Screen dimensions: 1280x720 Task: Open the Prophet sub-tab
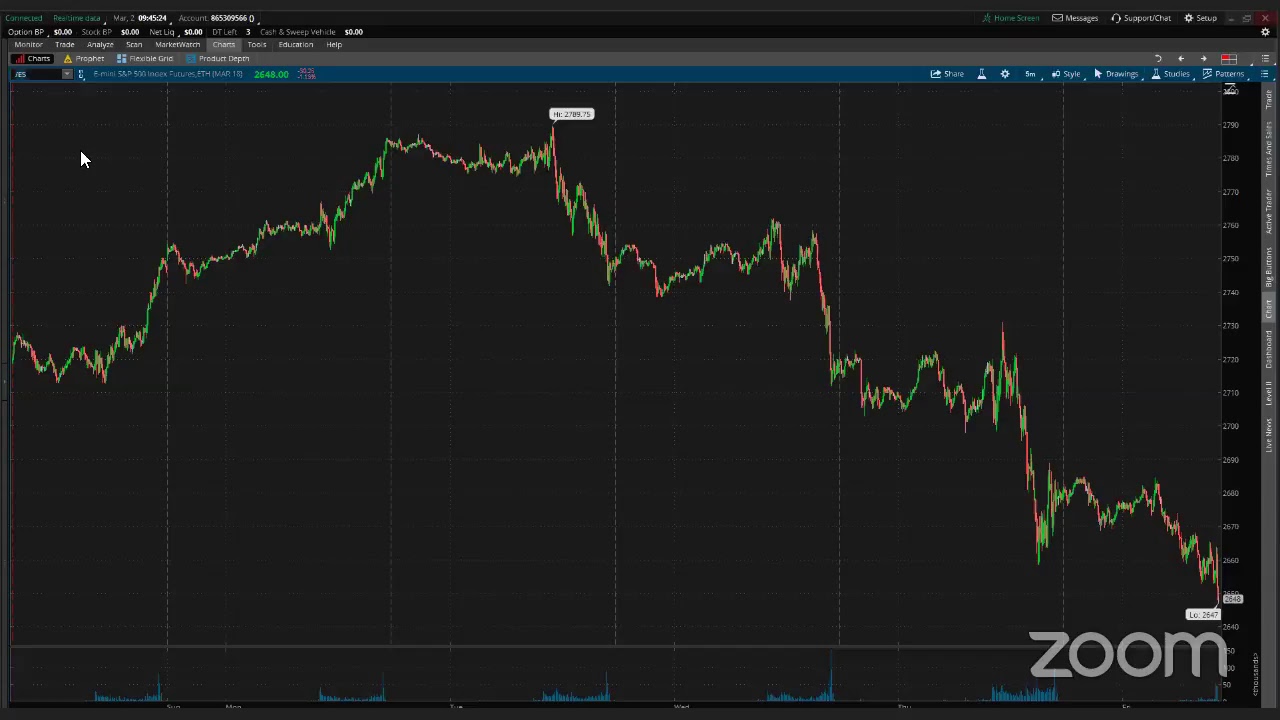point(84,58)
